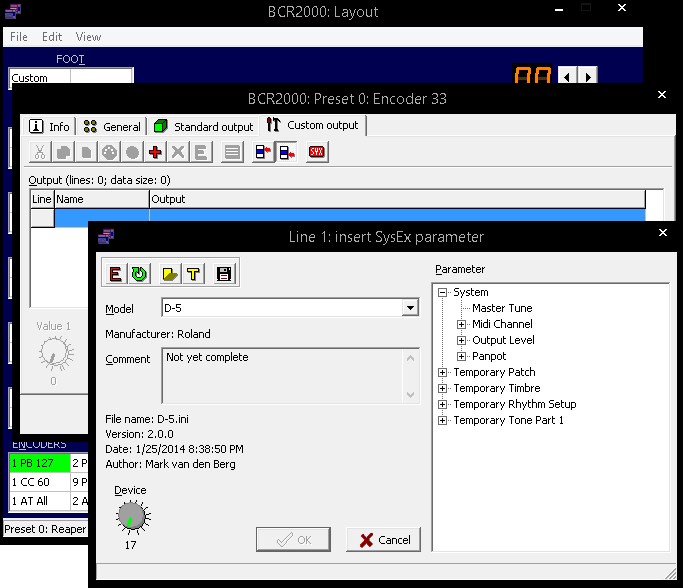Click the Comment box scroll down arrow

coord(411,395)
